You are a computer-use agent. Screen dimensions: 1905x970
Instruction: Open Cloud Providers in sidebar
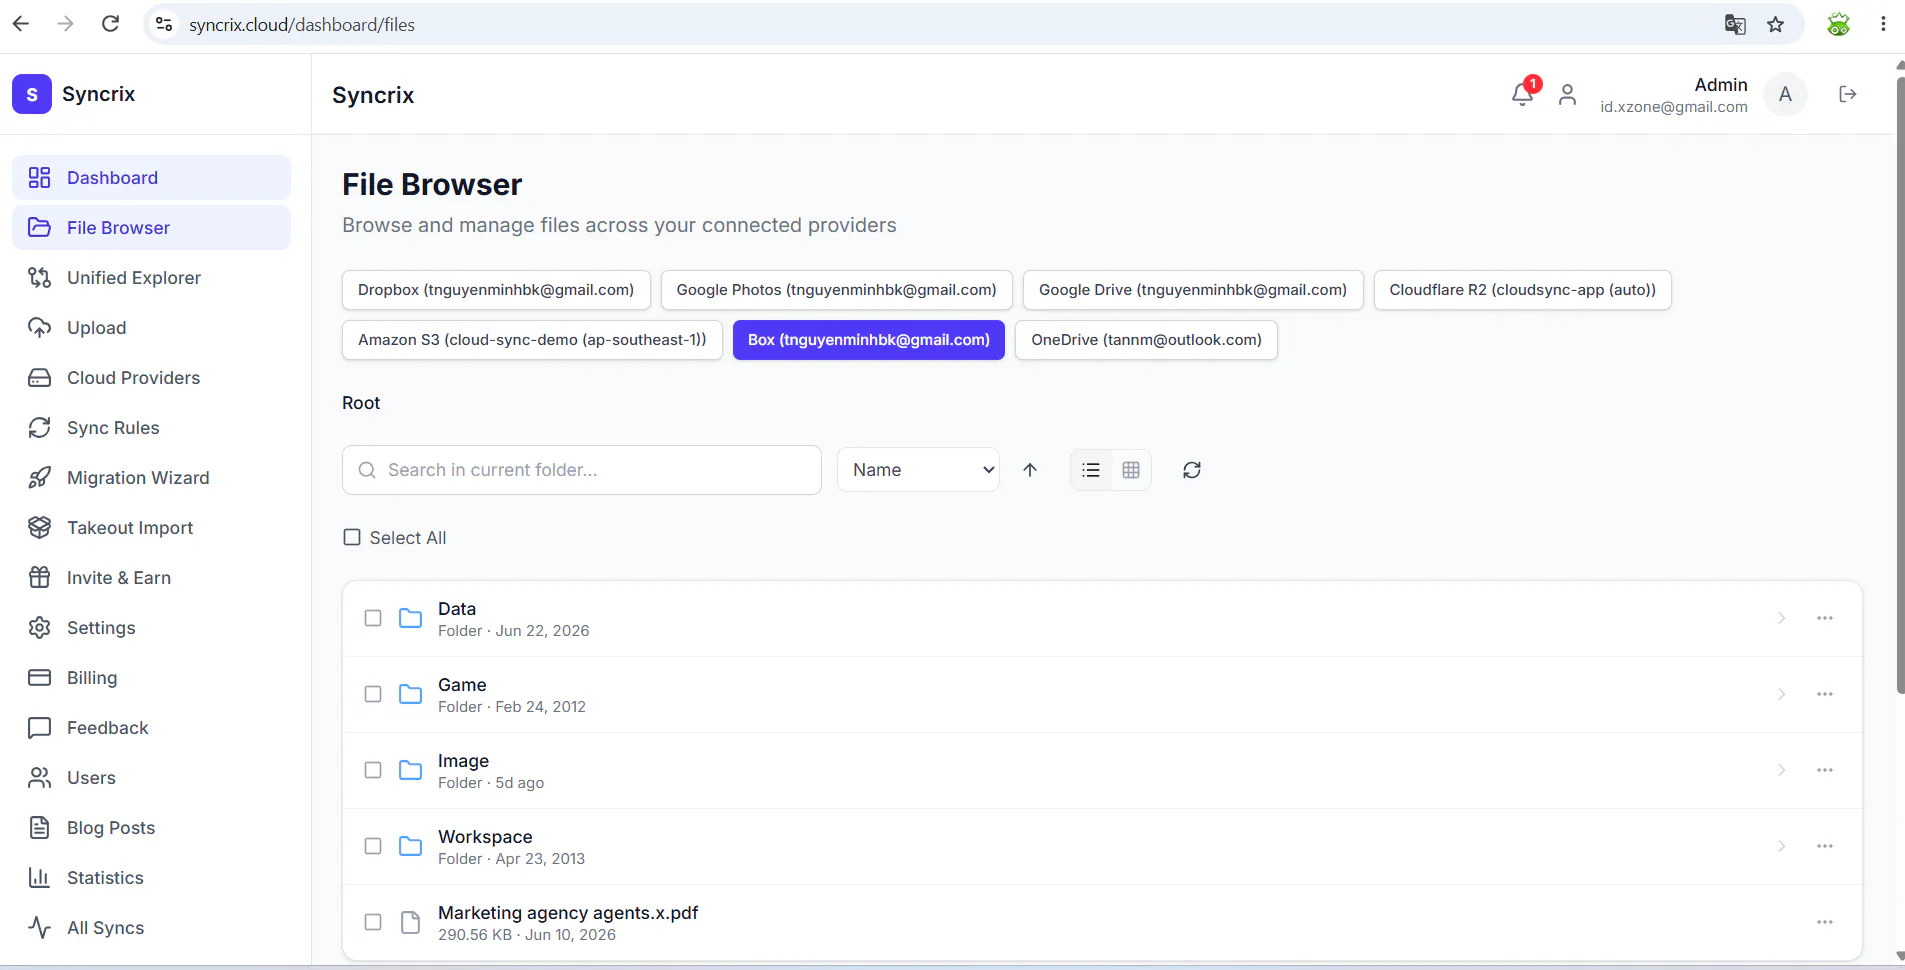coord(151,378)
